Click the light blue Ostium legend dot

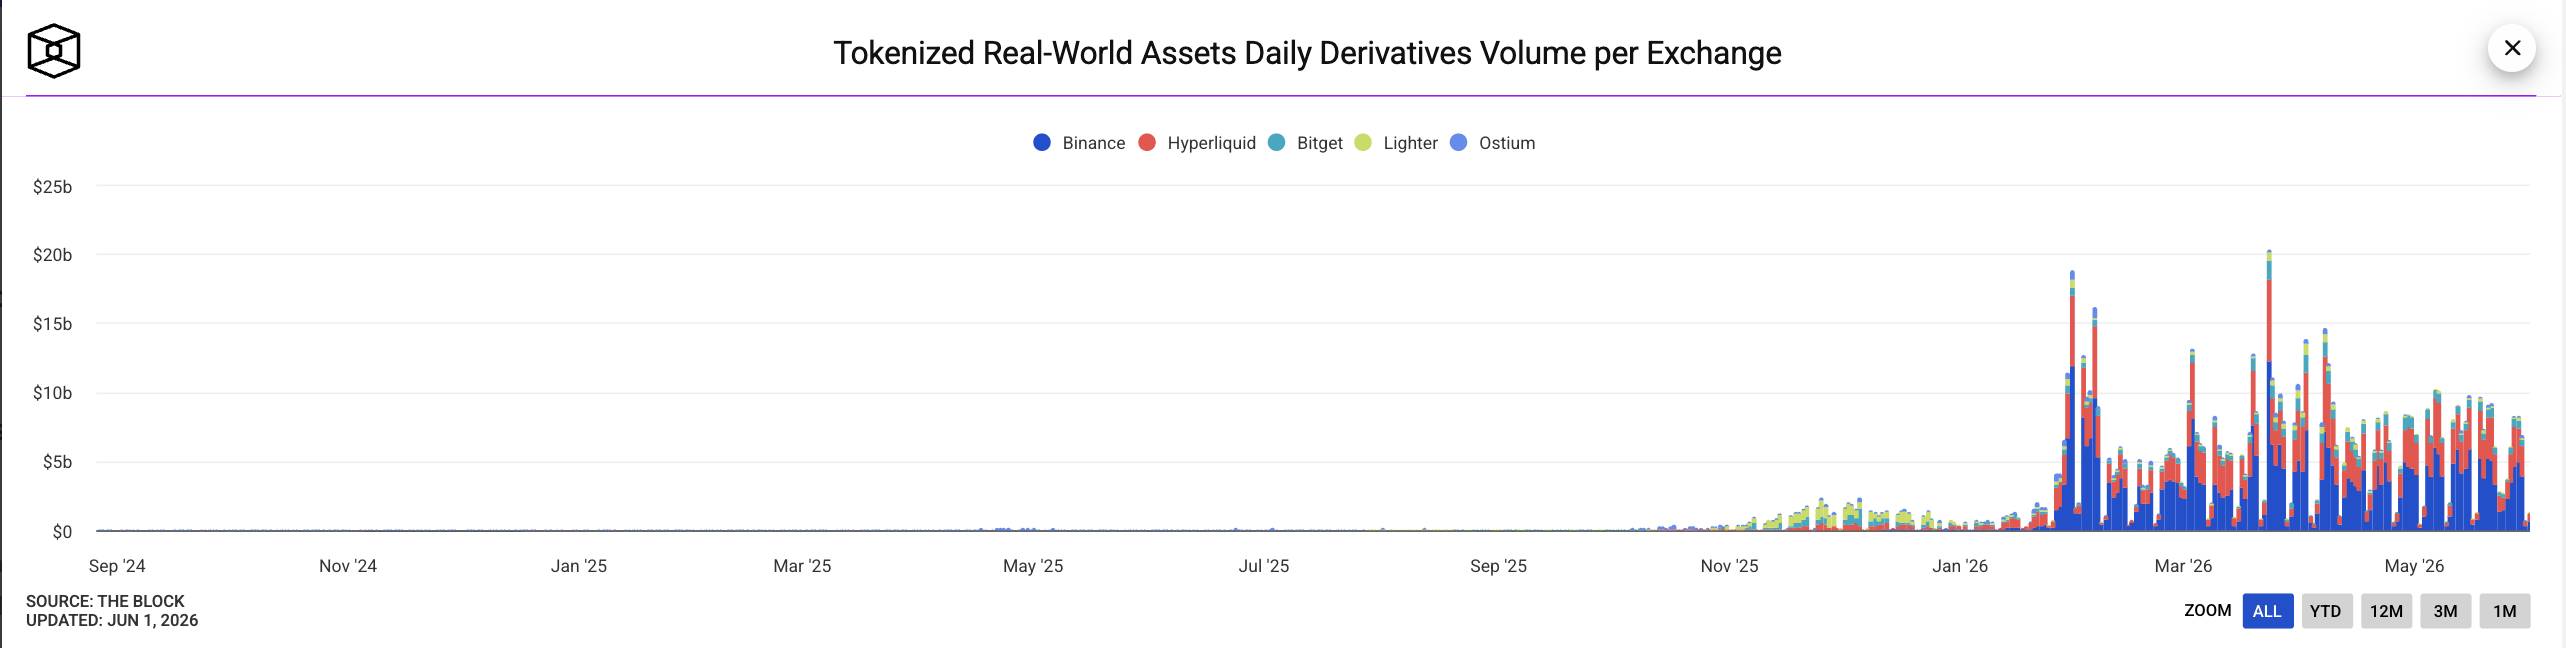pos(1458,143)
